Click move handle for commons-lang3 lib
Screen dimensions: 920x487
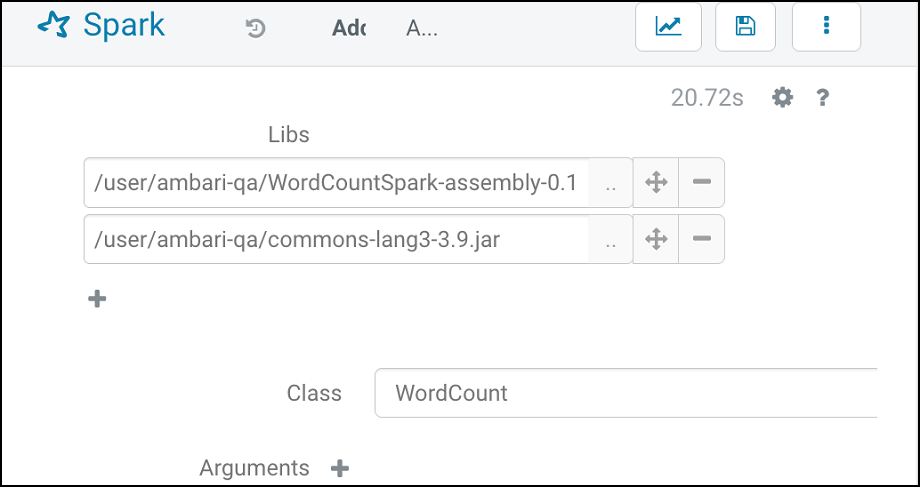(x=656, y=239)
